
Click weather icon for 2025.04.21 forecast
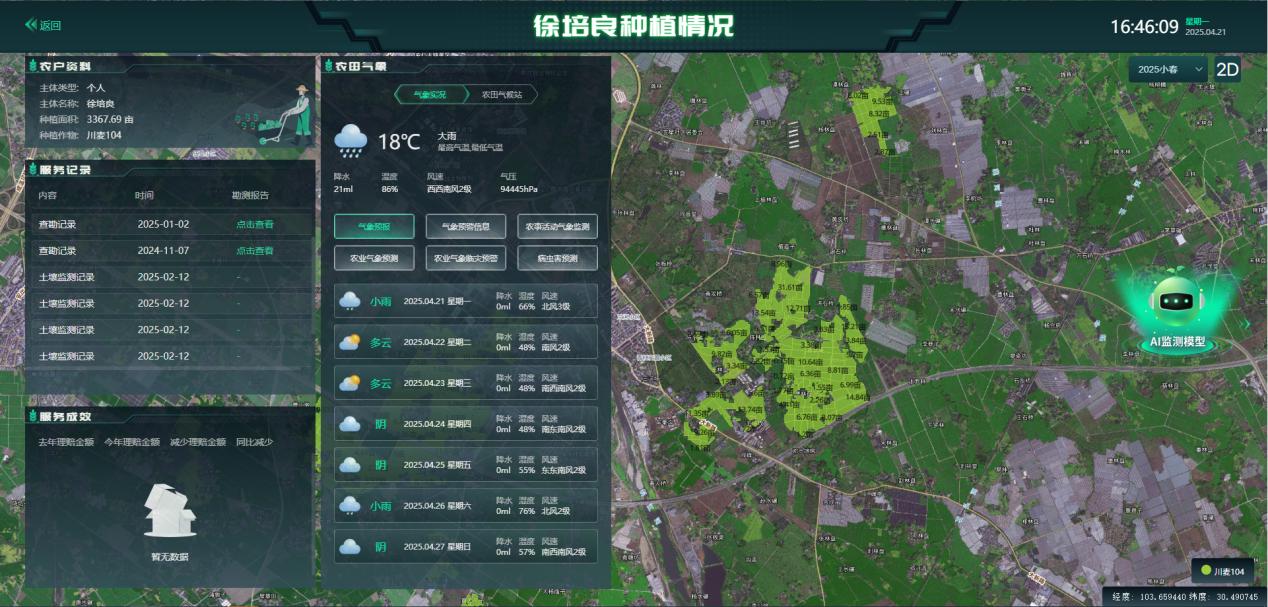point(350,301)
